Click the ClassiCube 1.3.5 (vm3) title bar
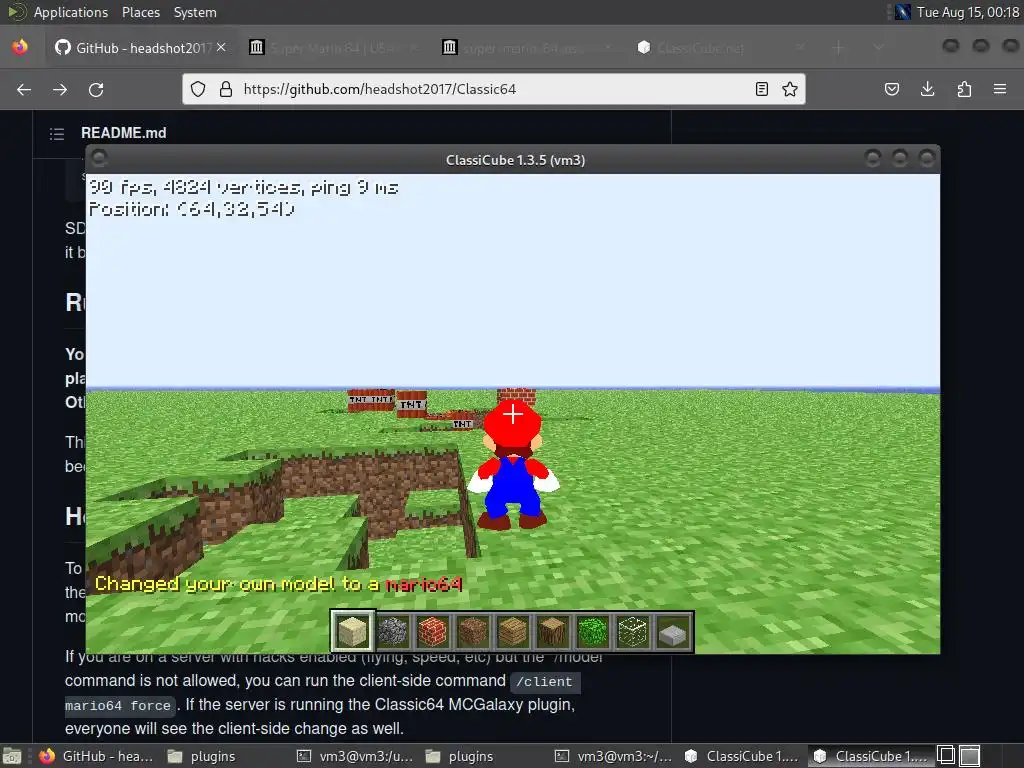1024x768 pixels. pos(515,160)
